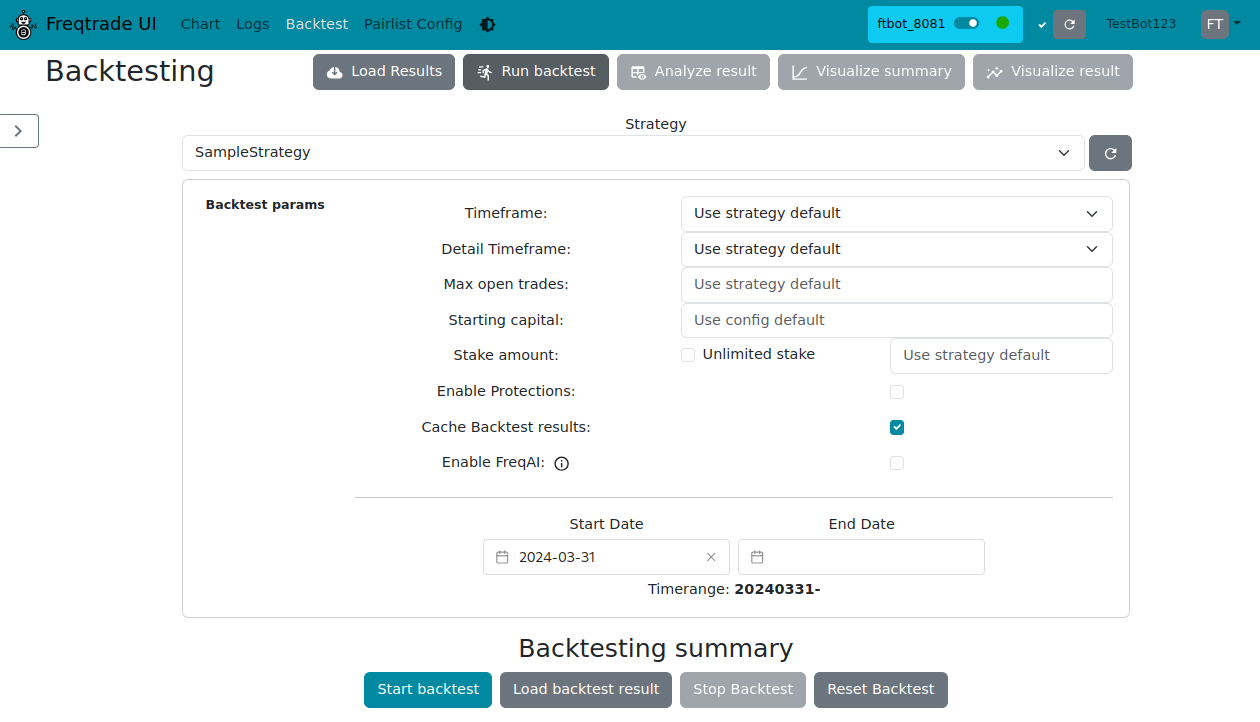The width and height of the screenshot is (1260, 722).
Task: Toggle the dark mode theme icon
Action: tap(487, 23)
